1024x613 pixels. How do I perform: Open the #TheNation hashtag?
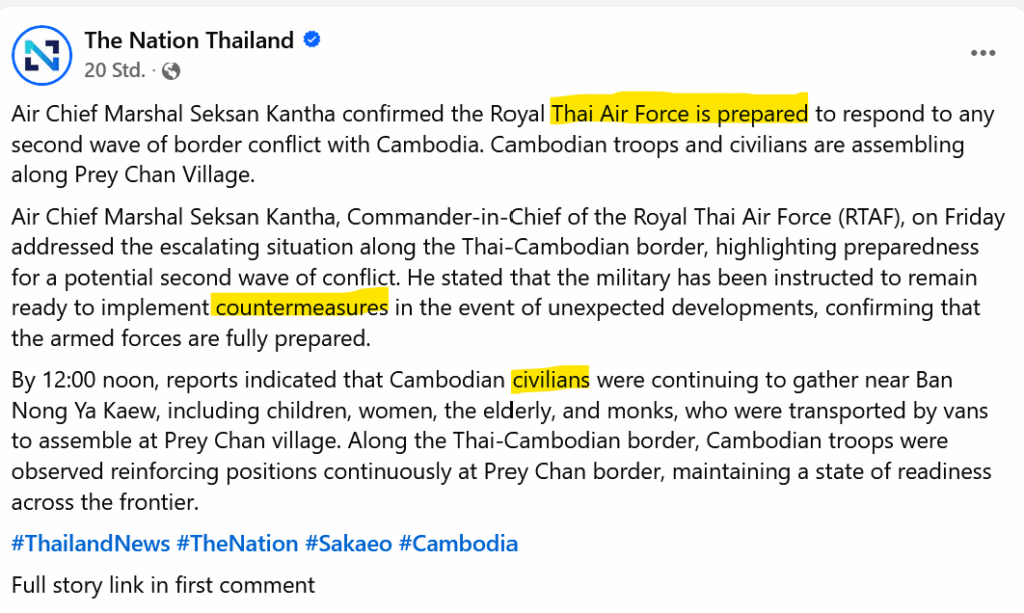coord(237,544)
